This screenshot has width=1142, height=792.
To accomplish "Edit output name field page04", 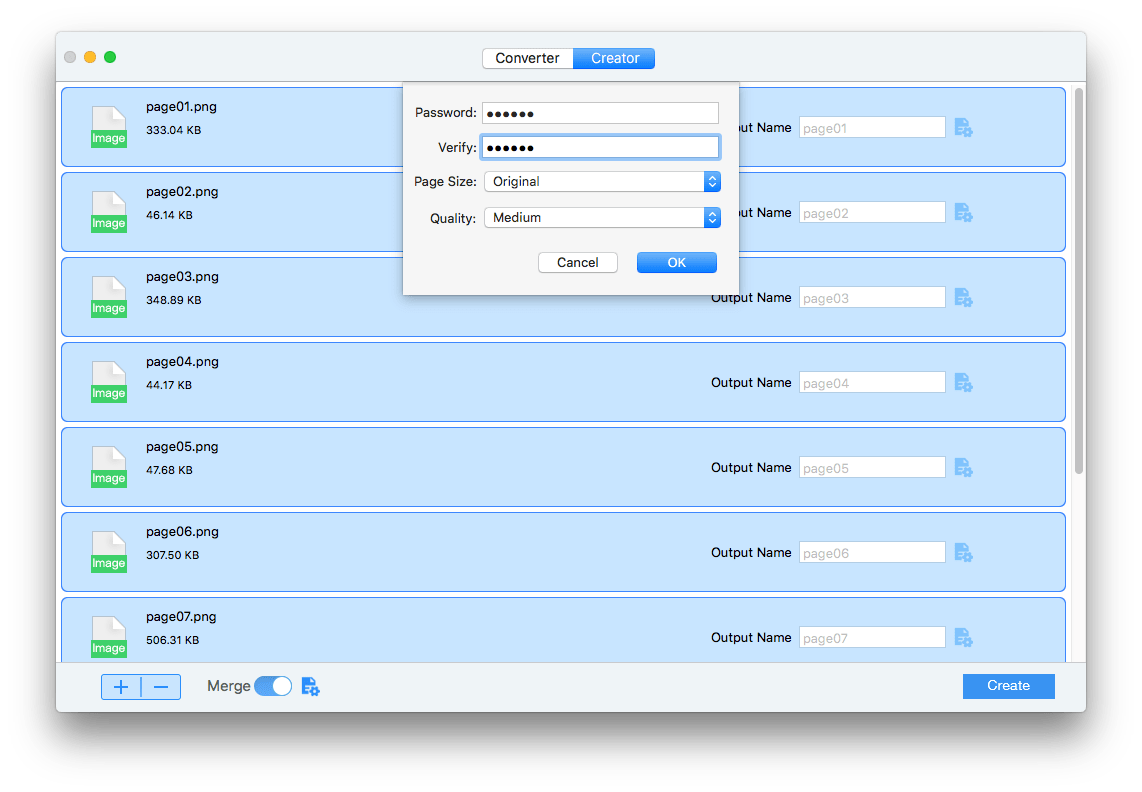I will click(x=872, y=383).
